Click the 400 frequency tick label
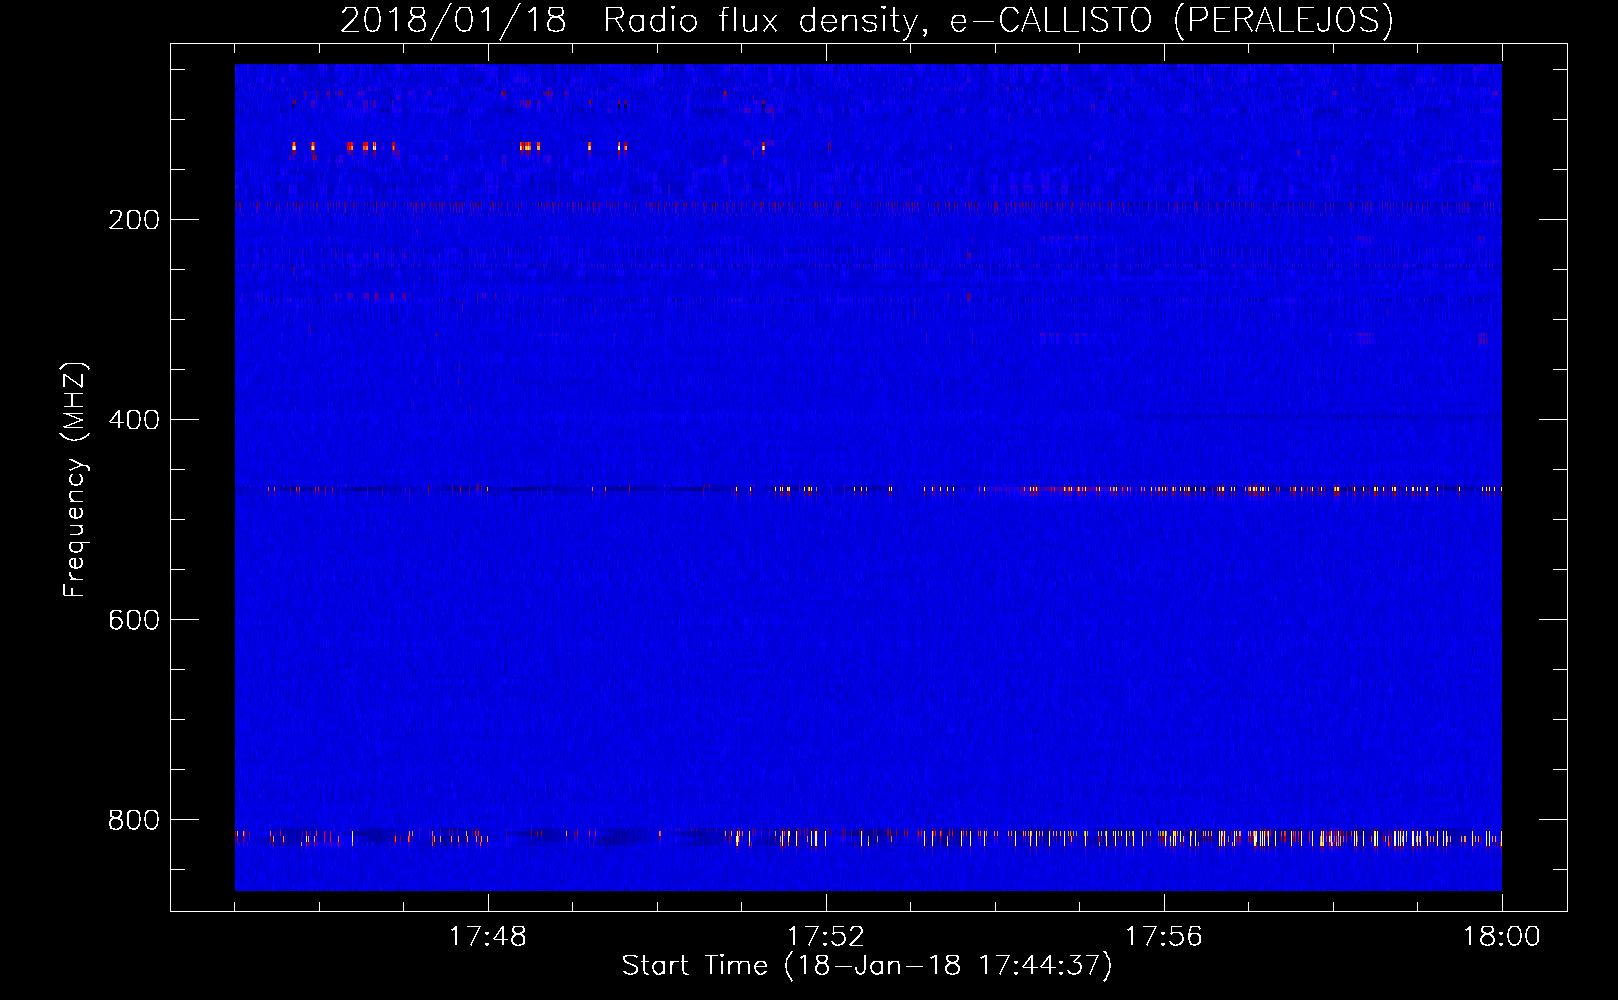The width and height of the screenshot is (1618, 1000). coord(133,420)
